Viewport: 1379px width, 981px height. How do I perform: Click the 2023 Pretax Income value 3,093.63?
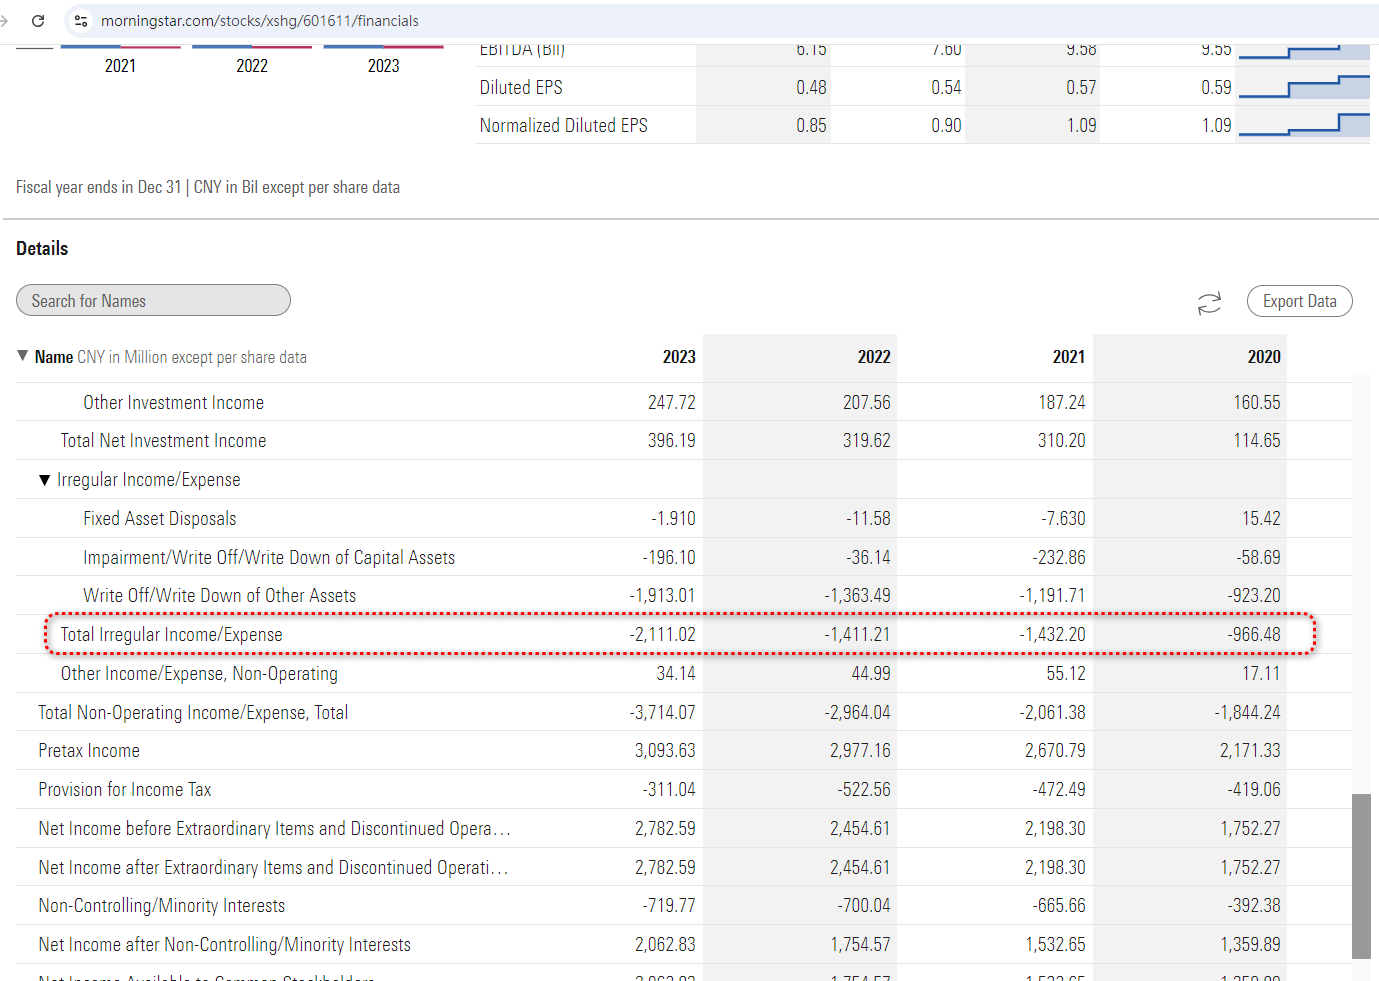point(665,751)
